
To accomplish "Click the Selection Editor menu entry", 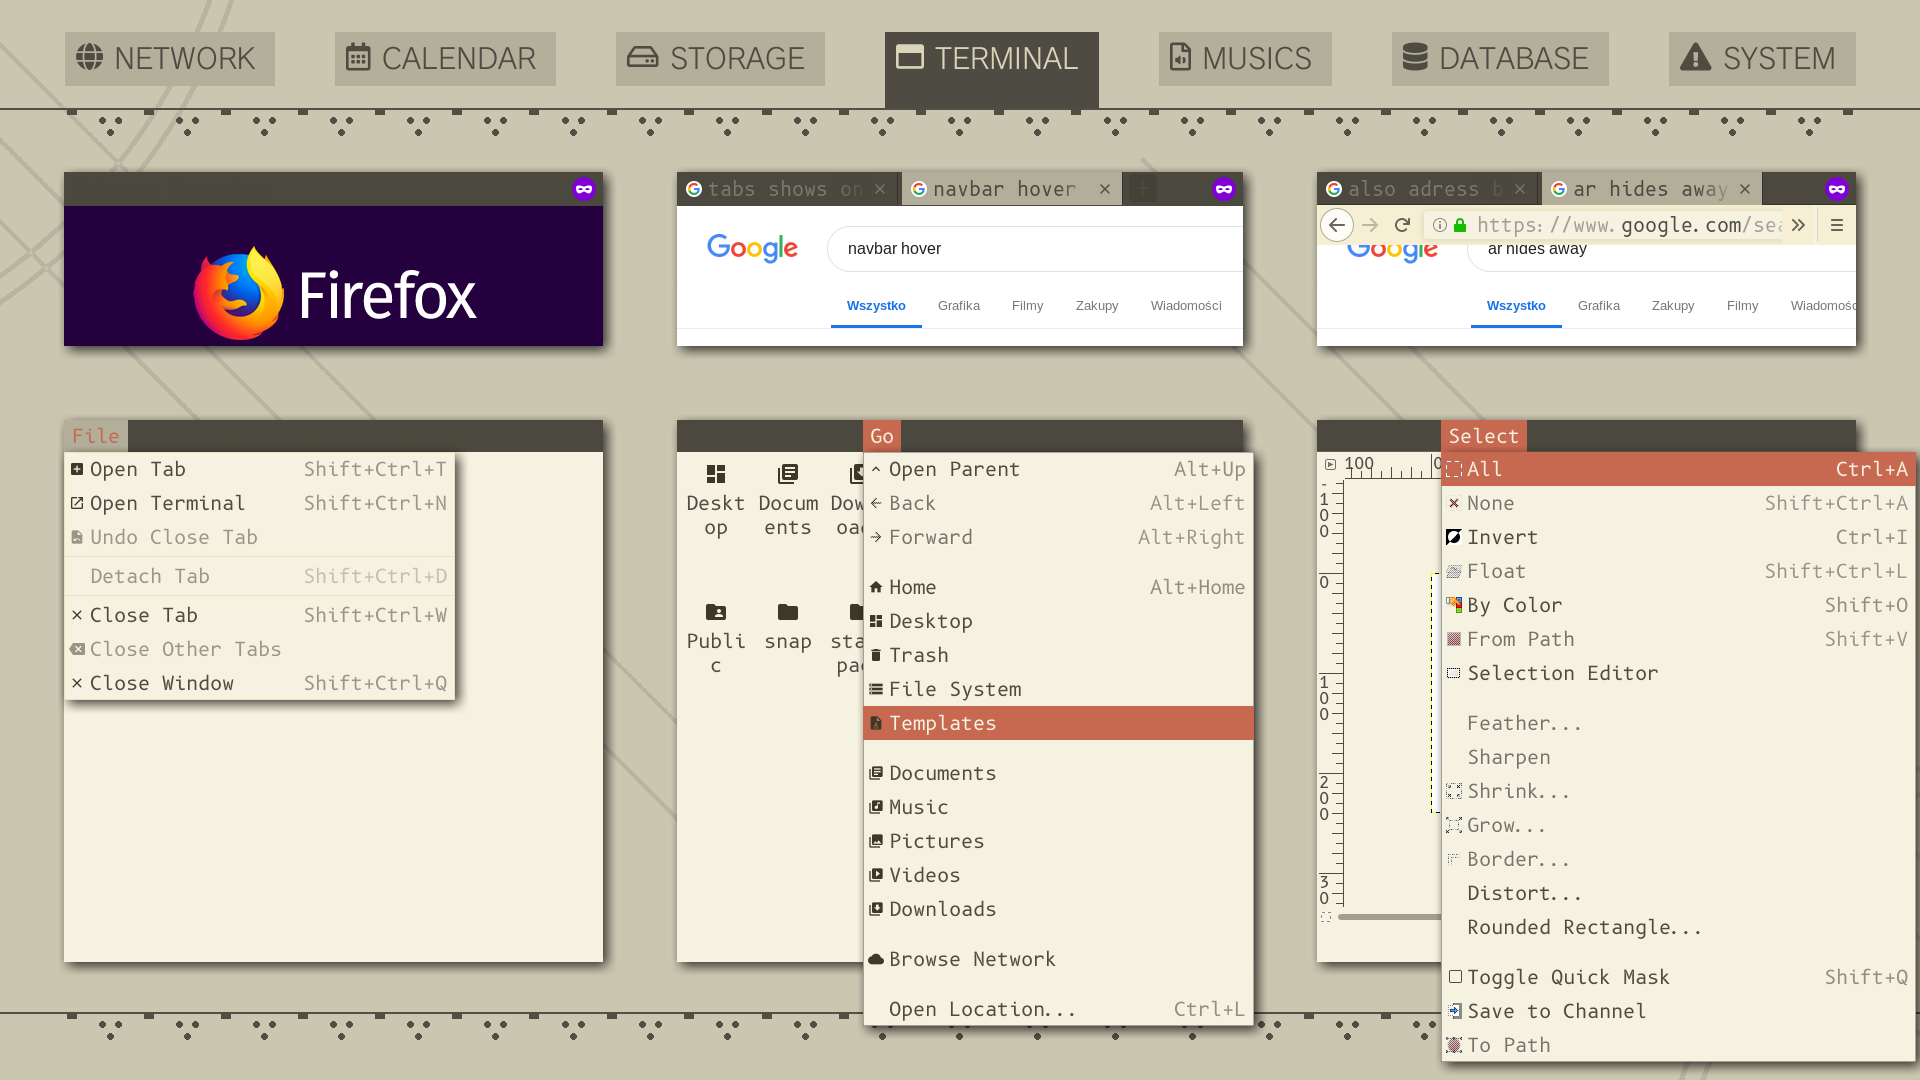I will point(1562,673).
